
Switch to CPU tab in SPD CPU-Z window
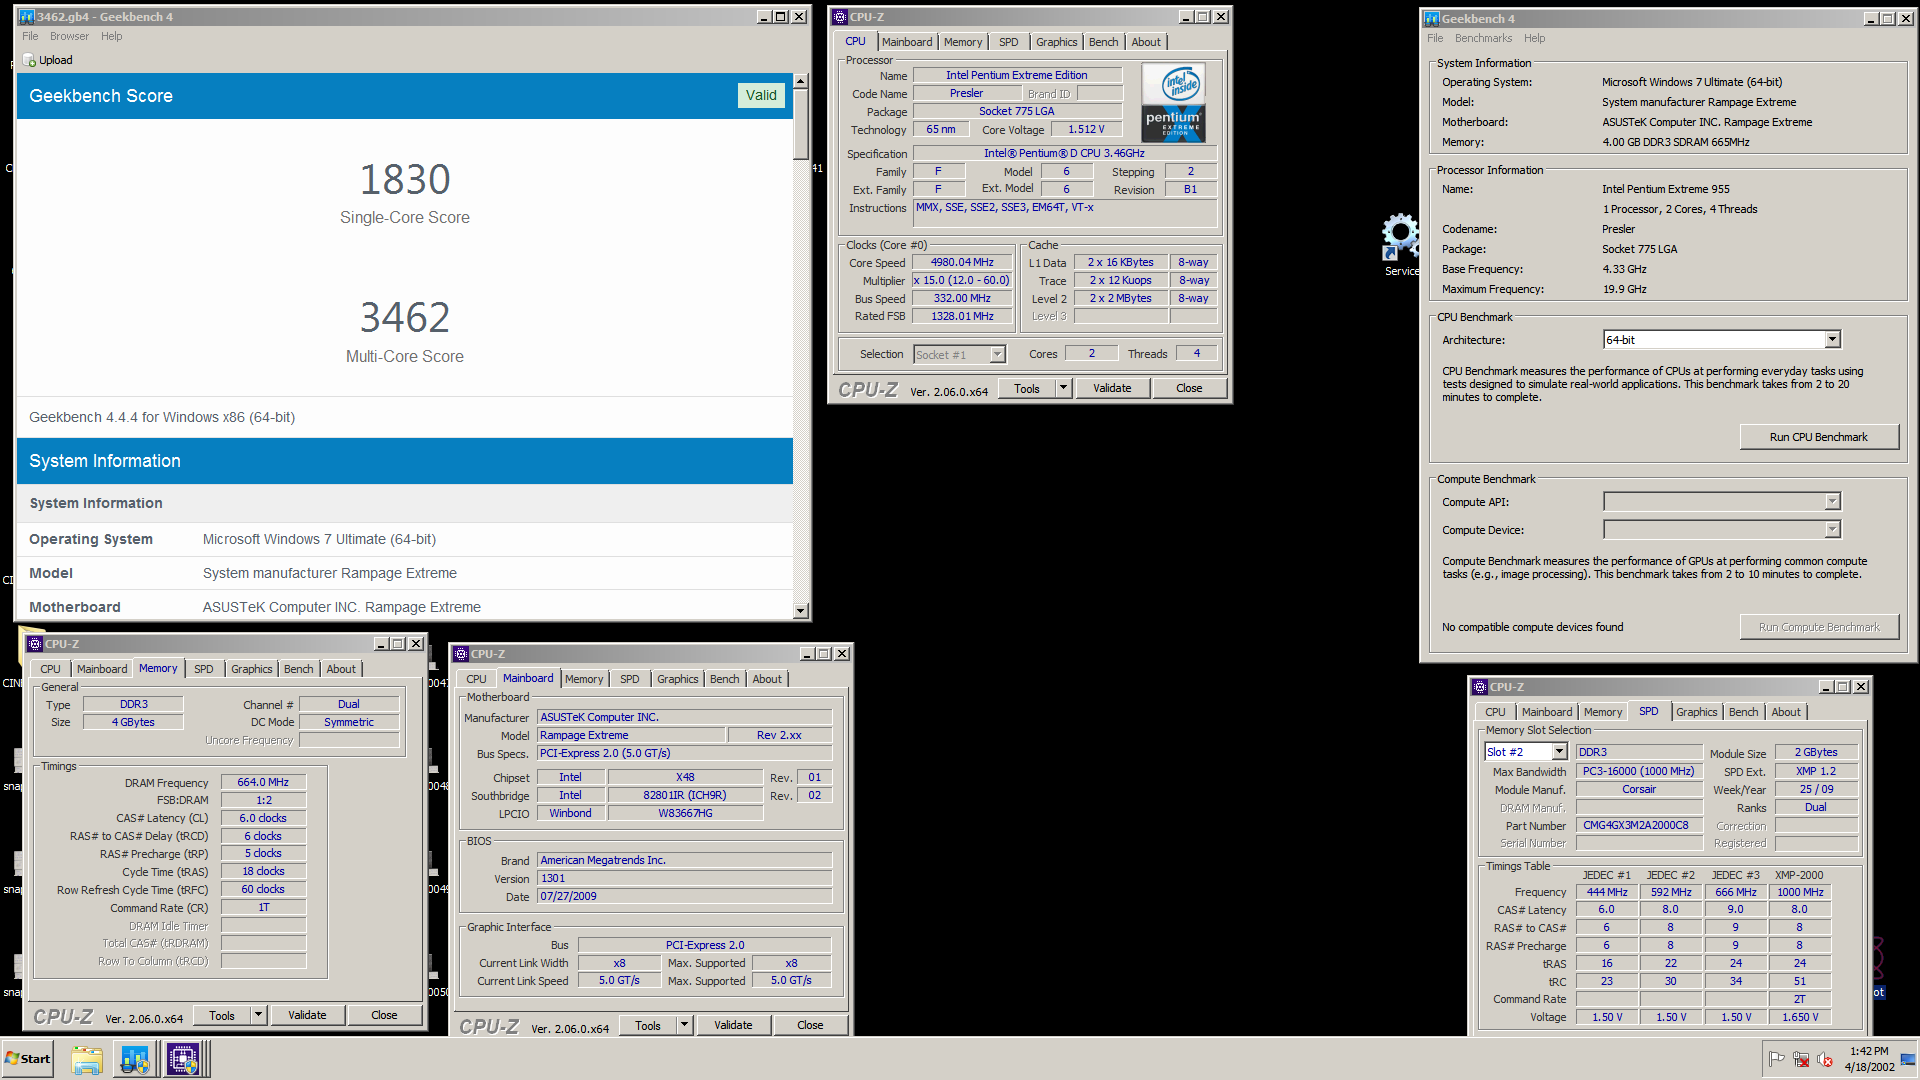pyautogui.click(x=1495, y=712)
